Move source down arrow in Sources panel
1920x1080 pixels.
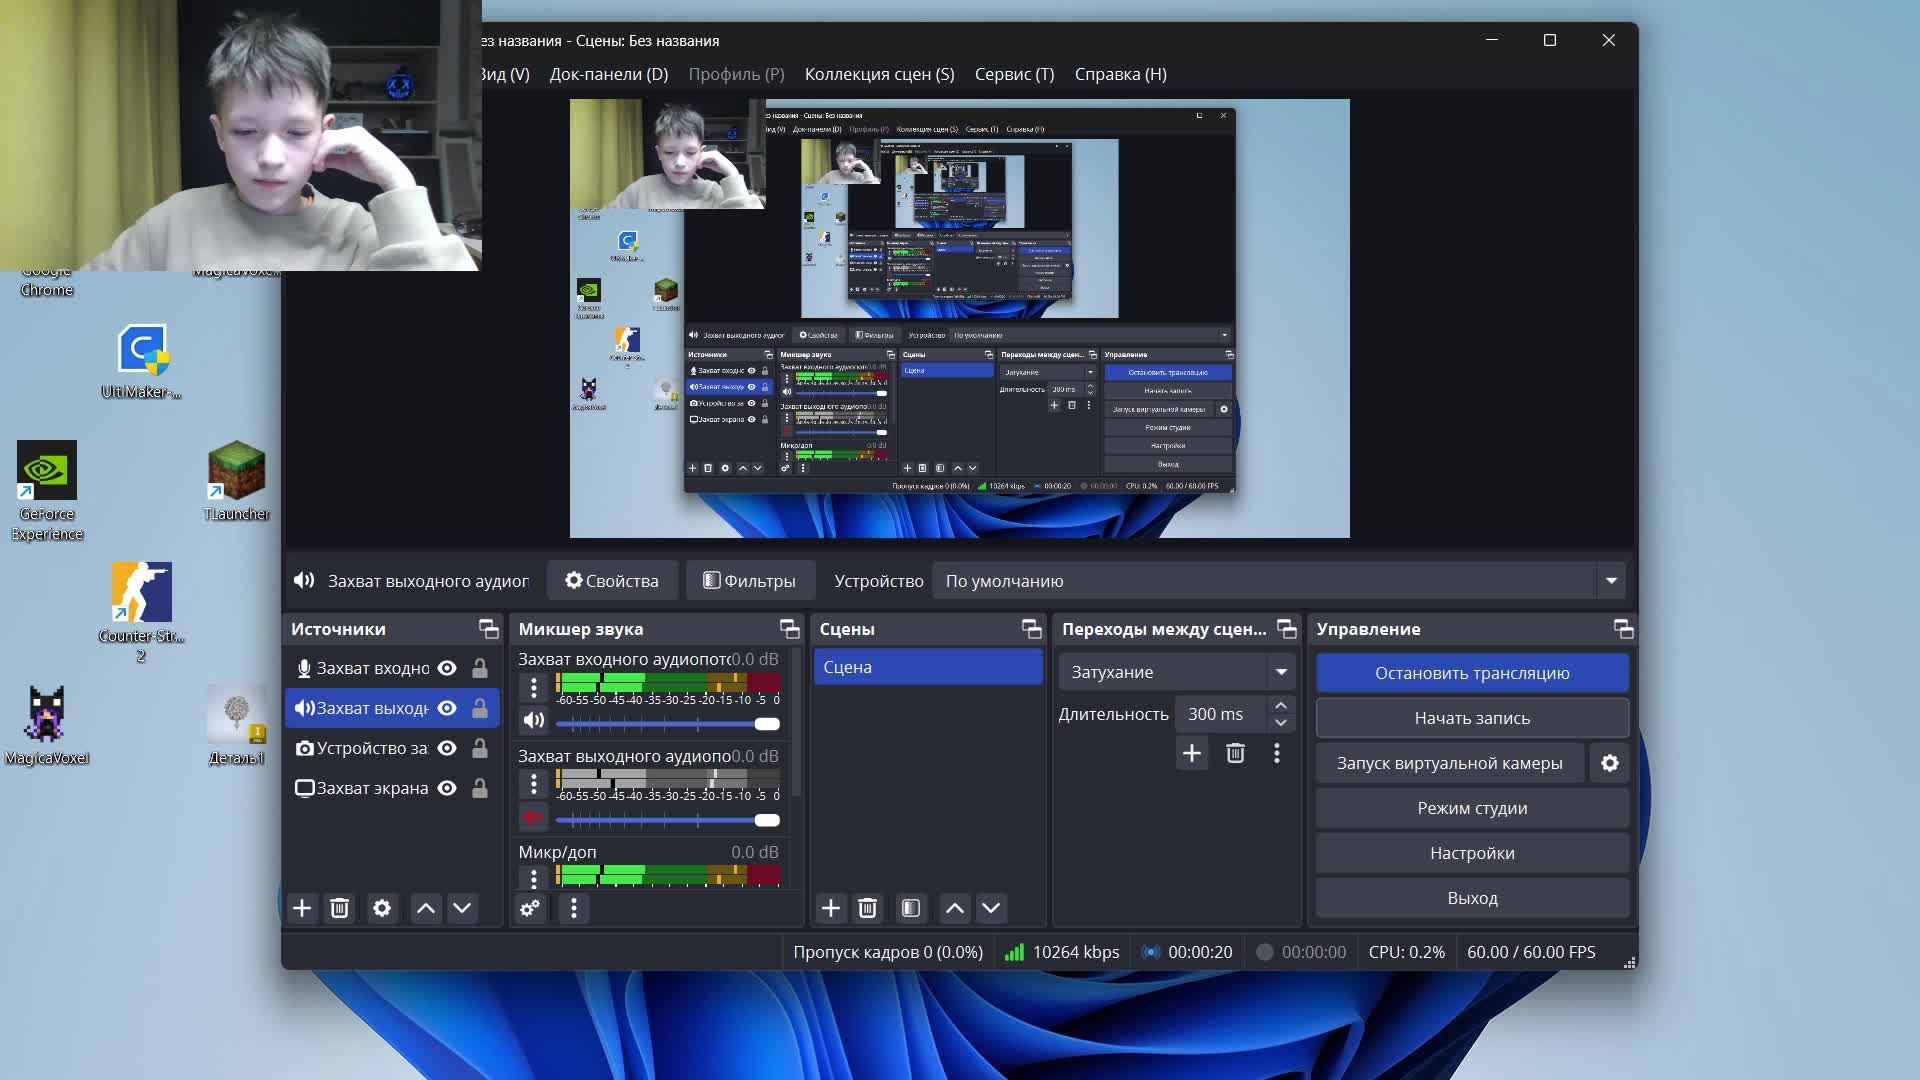coord(462,908)
